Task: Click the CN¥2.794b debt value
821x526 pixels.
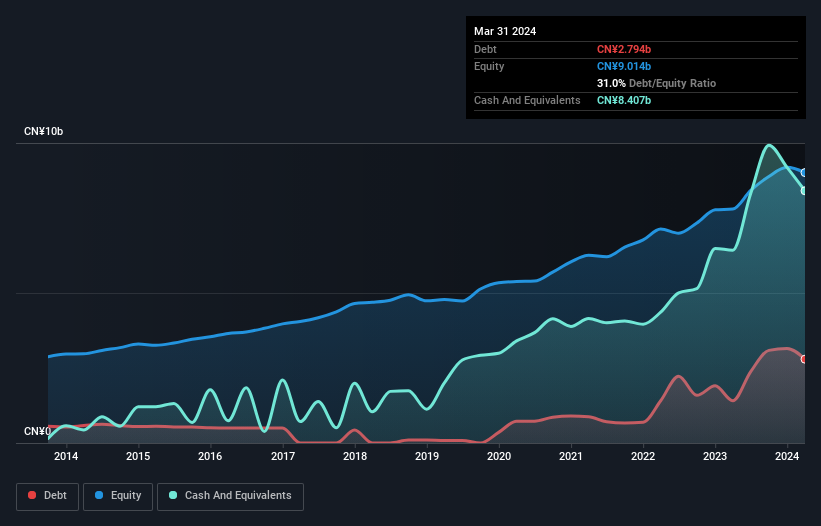Action: tap(624, 49)
